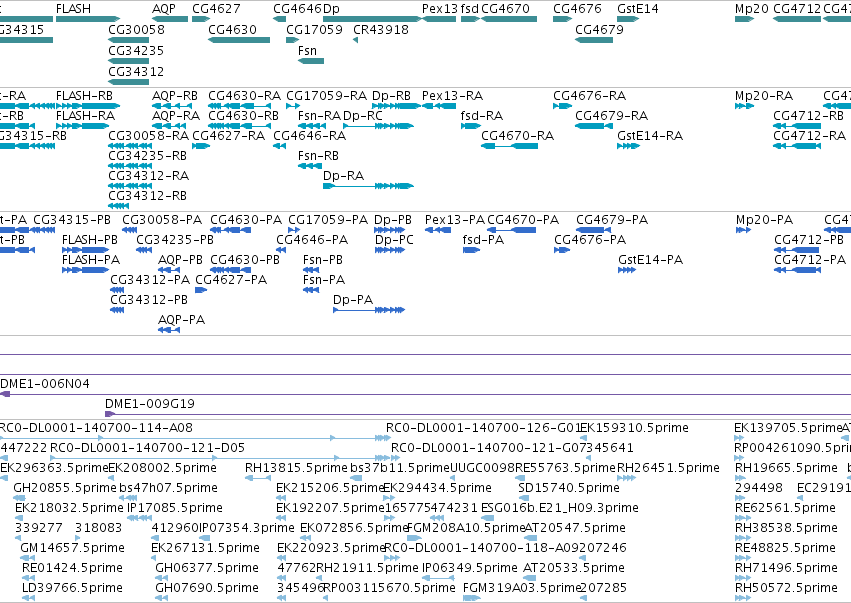The height and width of the screenshot is (603, 851).
Task: Open the CG4627-PA protein feature
Action: click(x=201, y=290)
